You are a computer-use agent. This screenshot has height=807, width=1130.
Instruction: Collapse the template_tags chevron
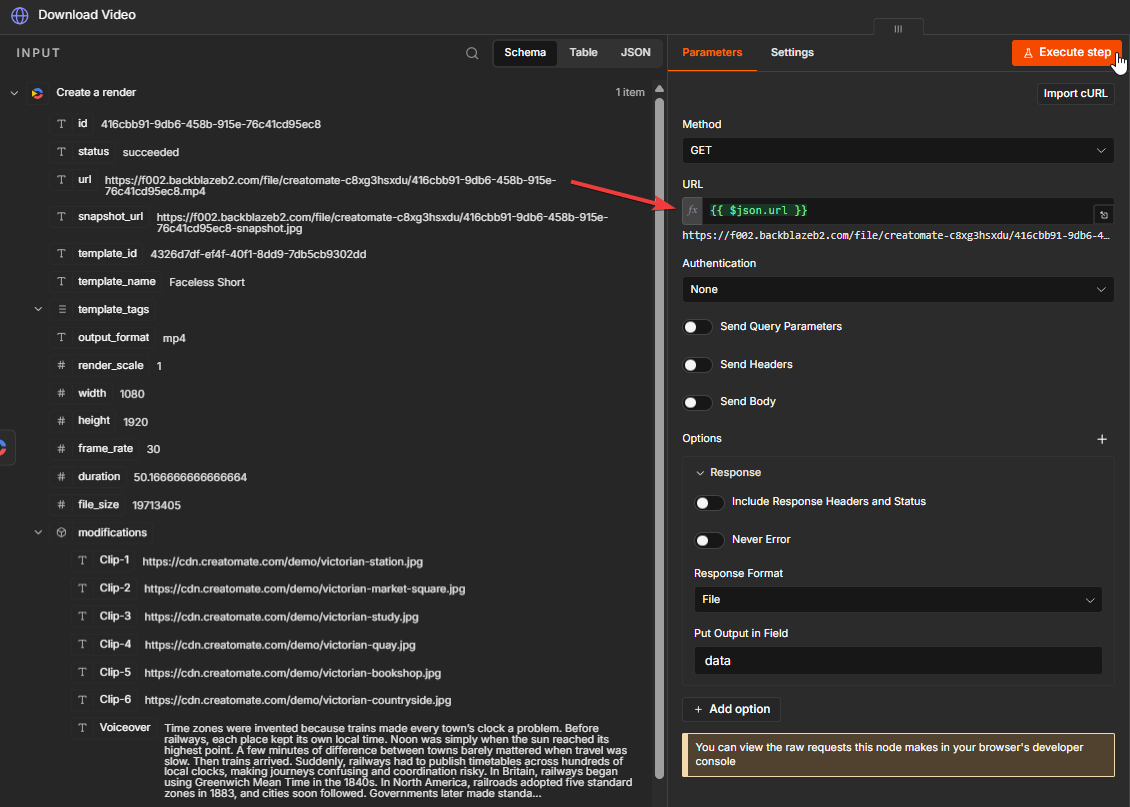point(38,309)
